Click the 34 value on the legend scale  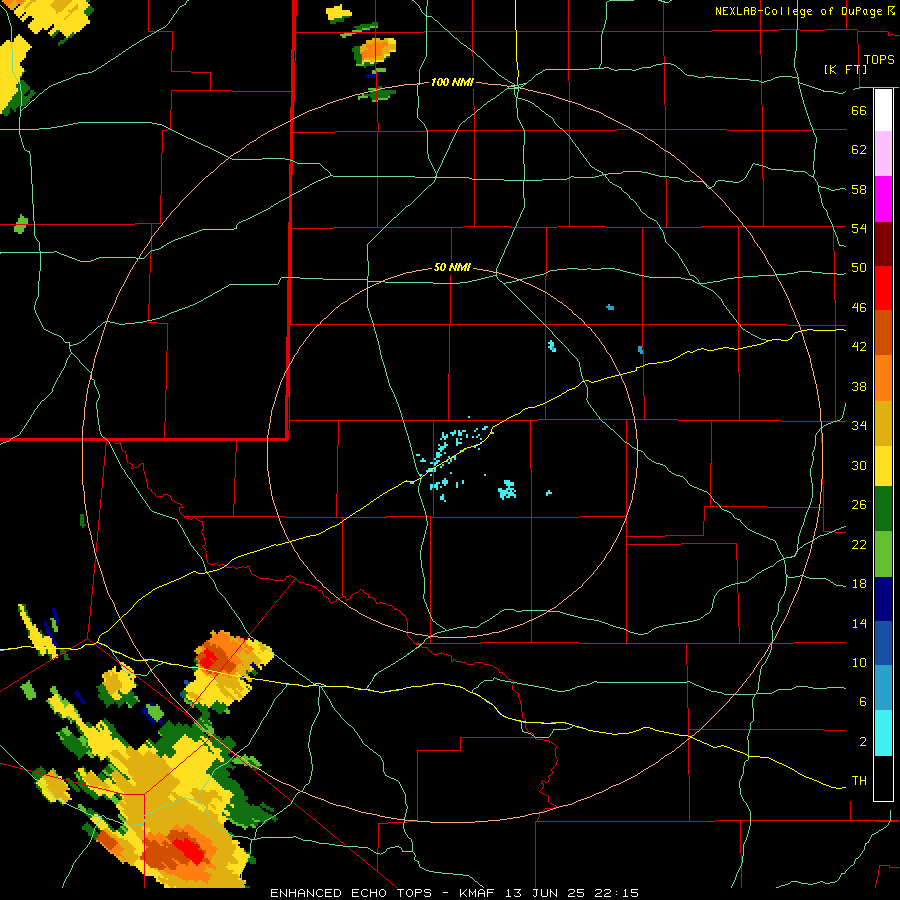coord(859,426)
